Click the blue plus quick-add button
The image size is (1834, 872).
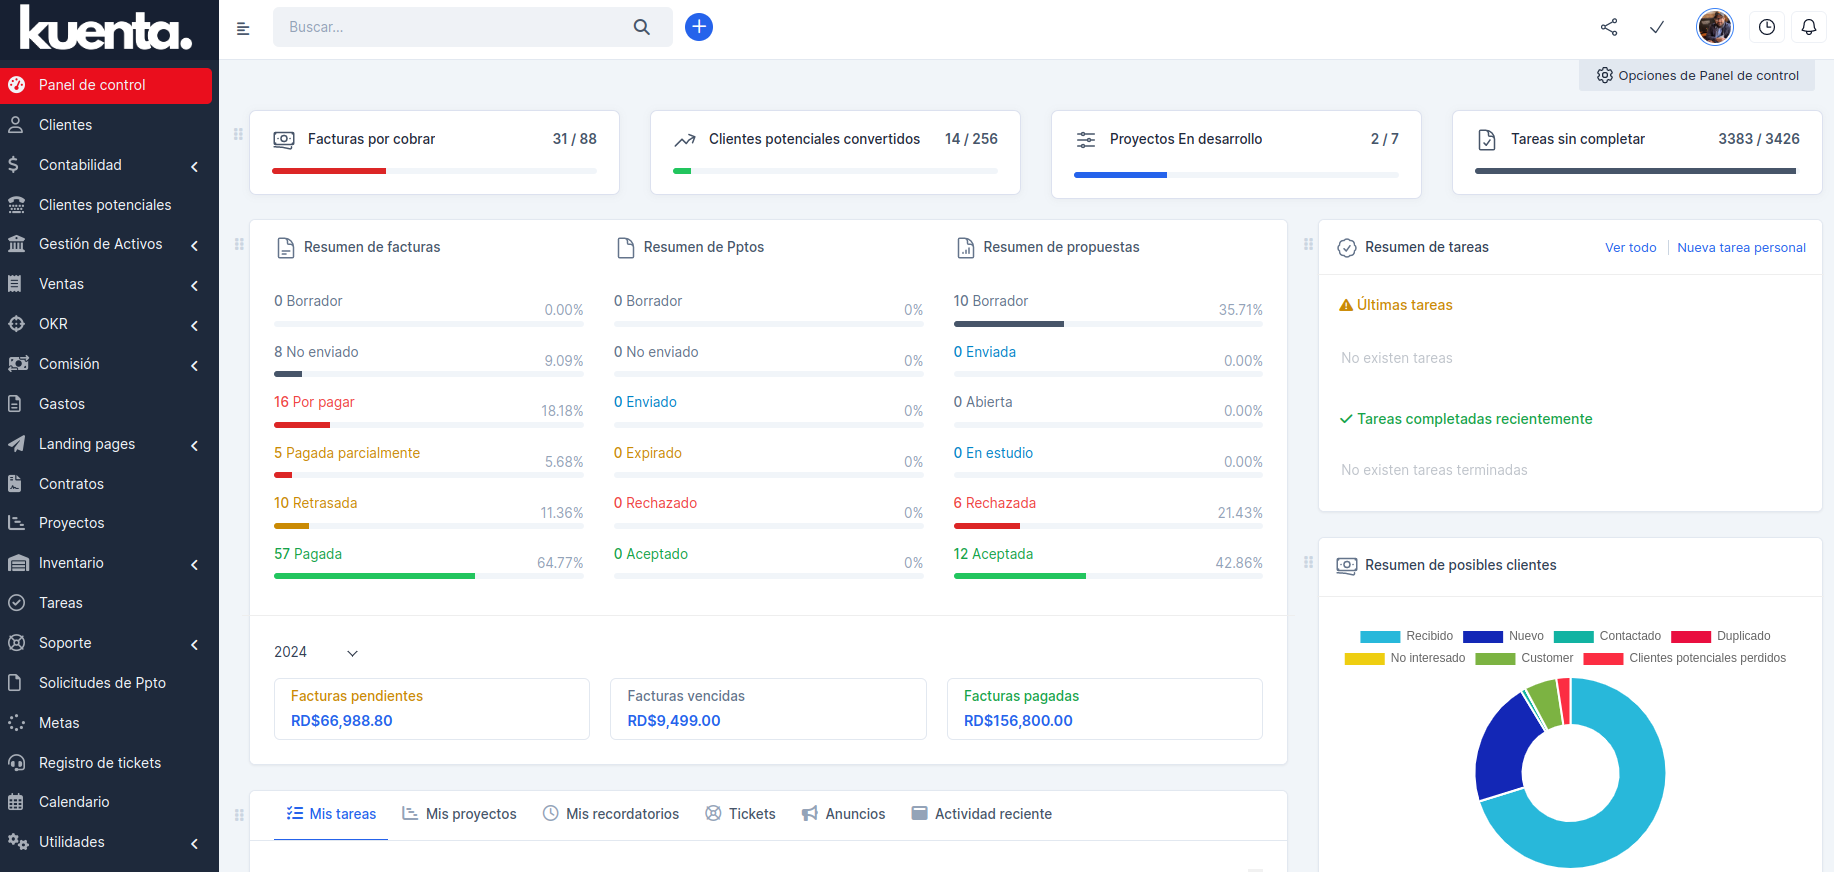pos(699,27)
